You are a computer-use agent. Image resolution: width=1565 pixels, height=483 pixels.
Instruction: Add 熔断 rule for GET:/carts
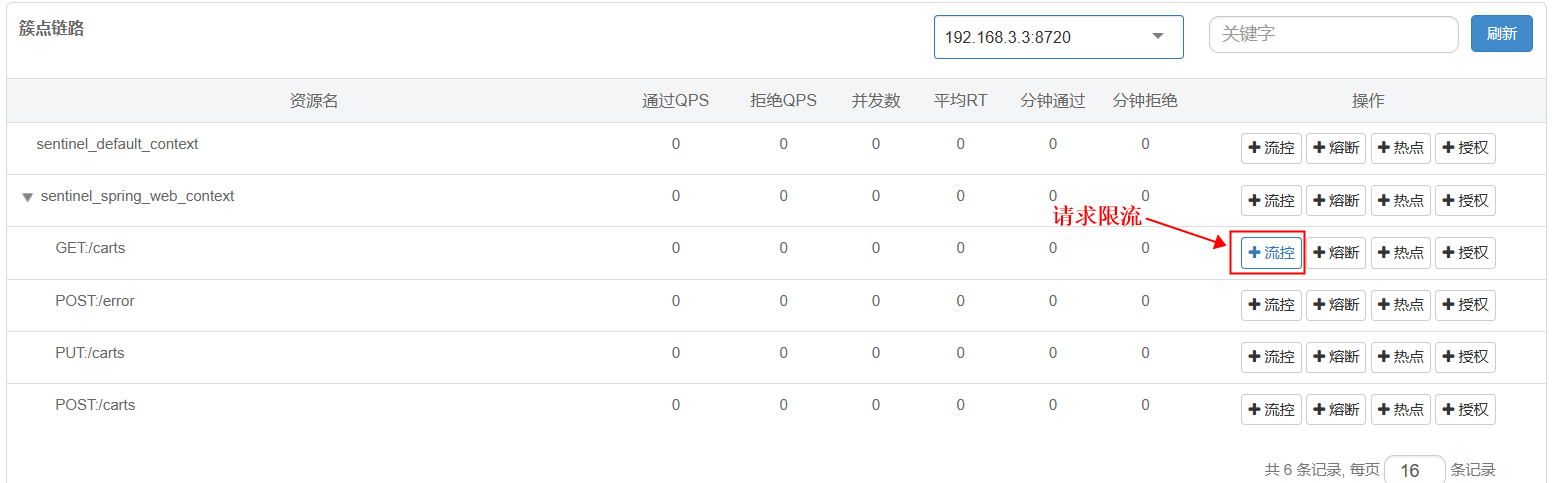pyautogui.click(x=1335, y=253)
